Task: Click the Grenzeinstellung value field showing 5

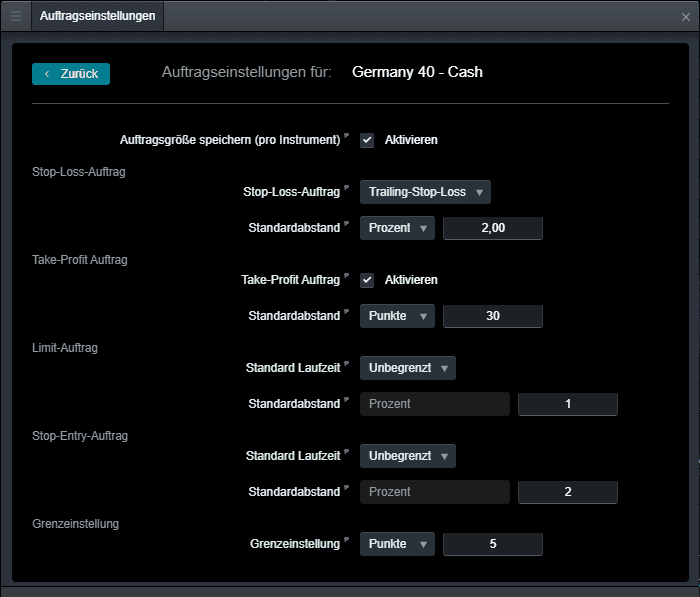Action: click(x=492, y=544)
